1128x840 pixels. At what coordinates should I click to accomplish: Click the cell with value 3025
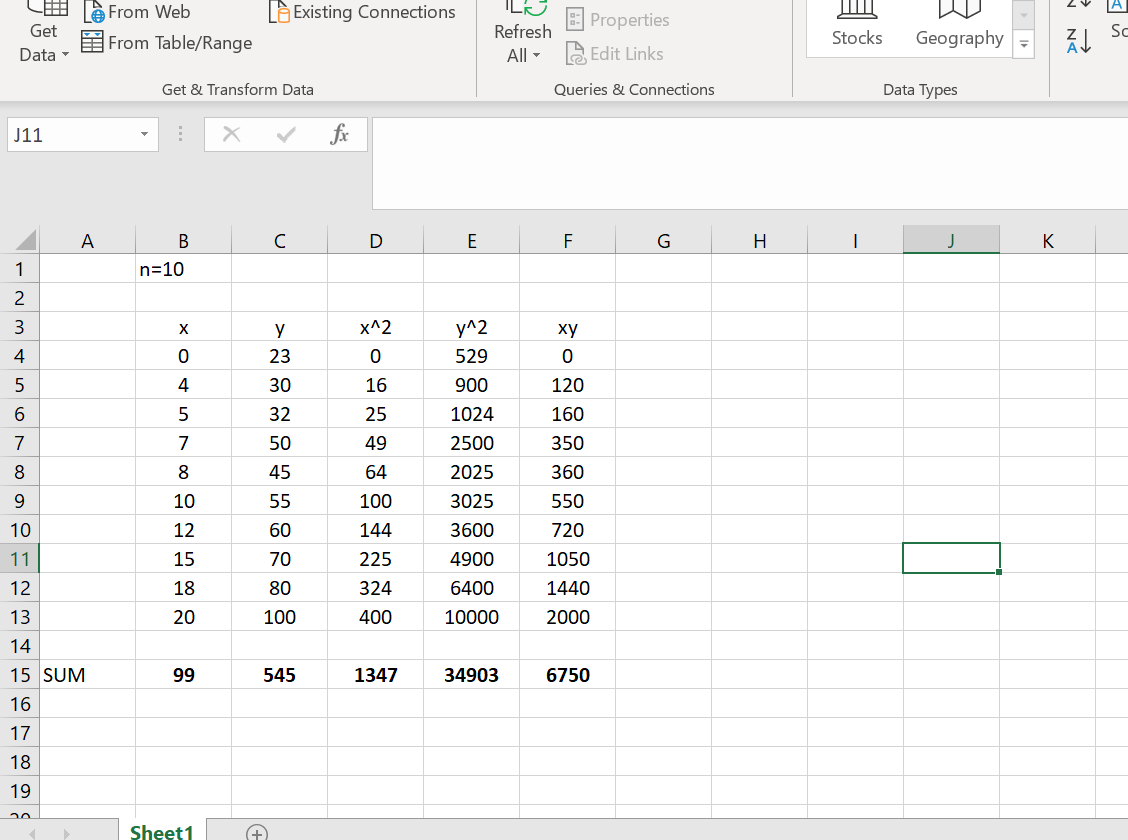[471, 501]
